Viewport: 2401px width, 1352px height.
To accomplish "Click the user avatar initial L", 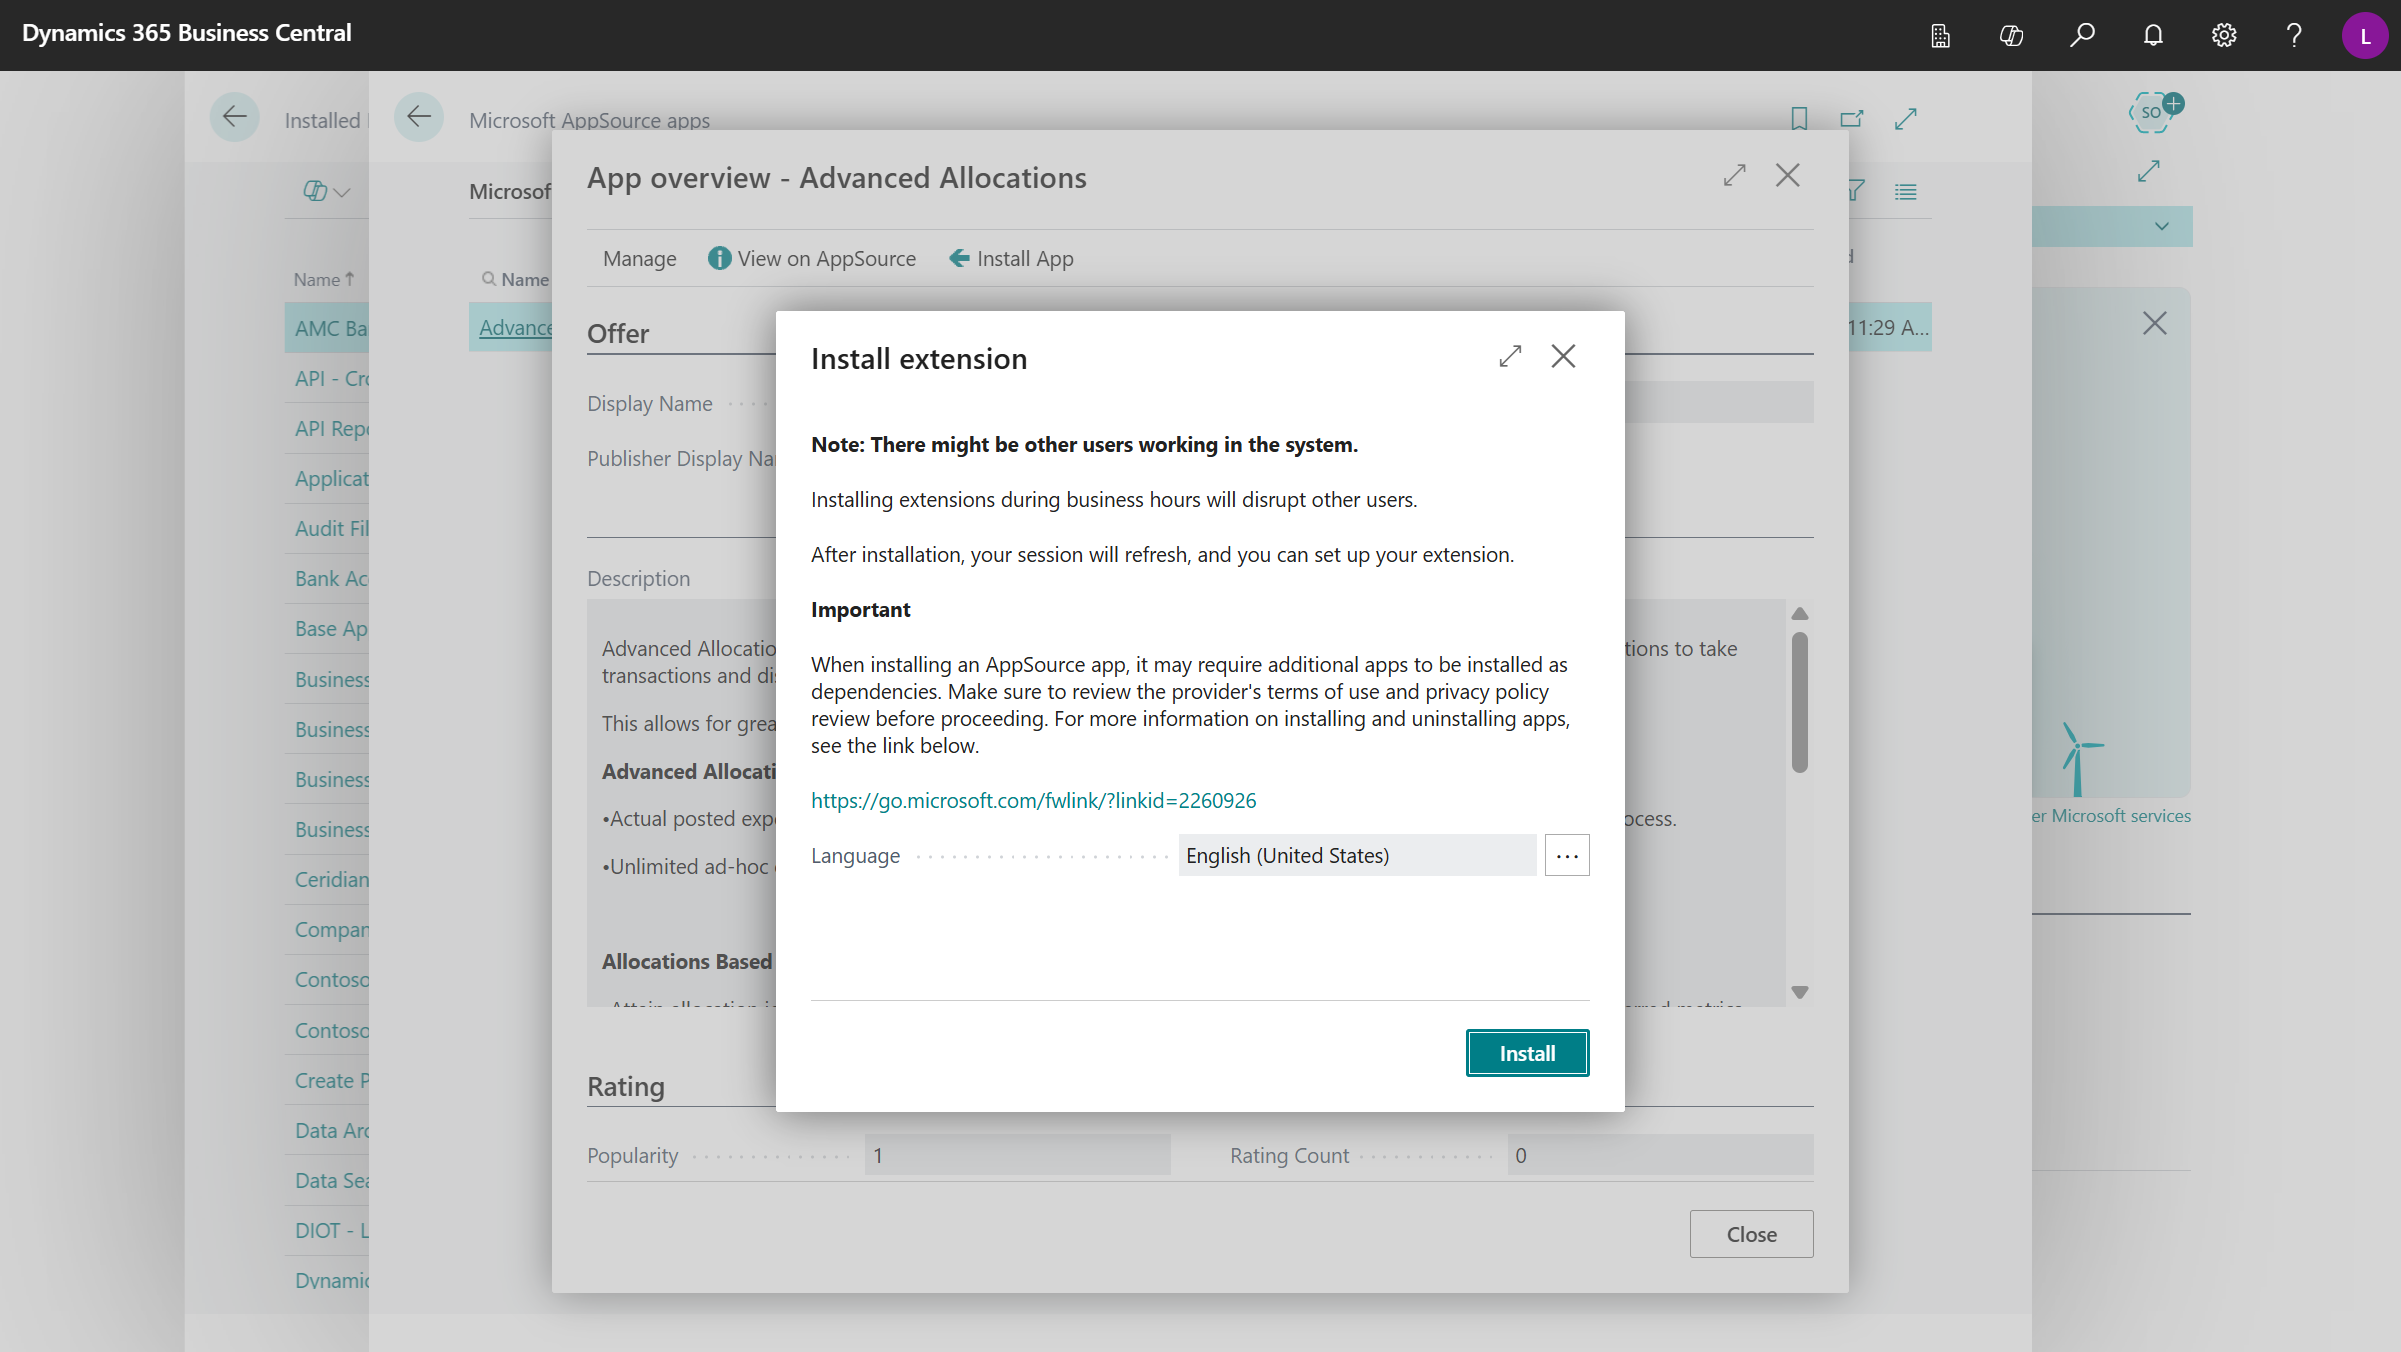I will [x=2365, y=35].
